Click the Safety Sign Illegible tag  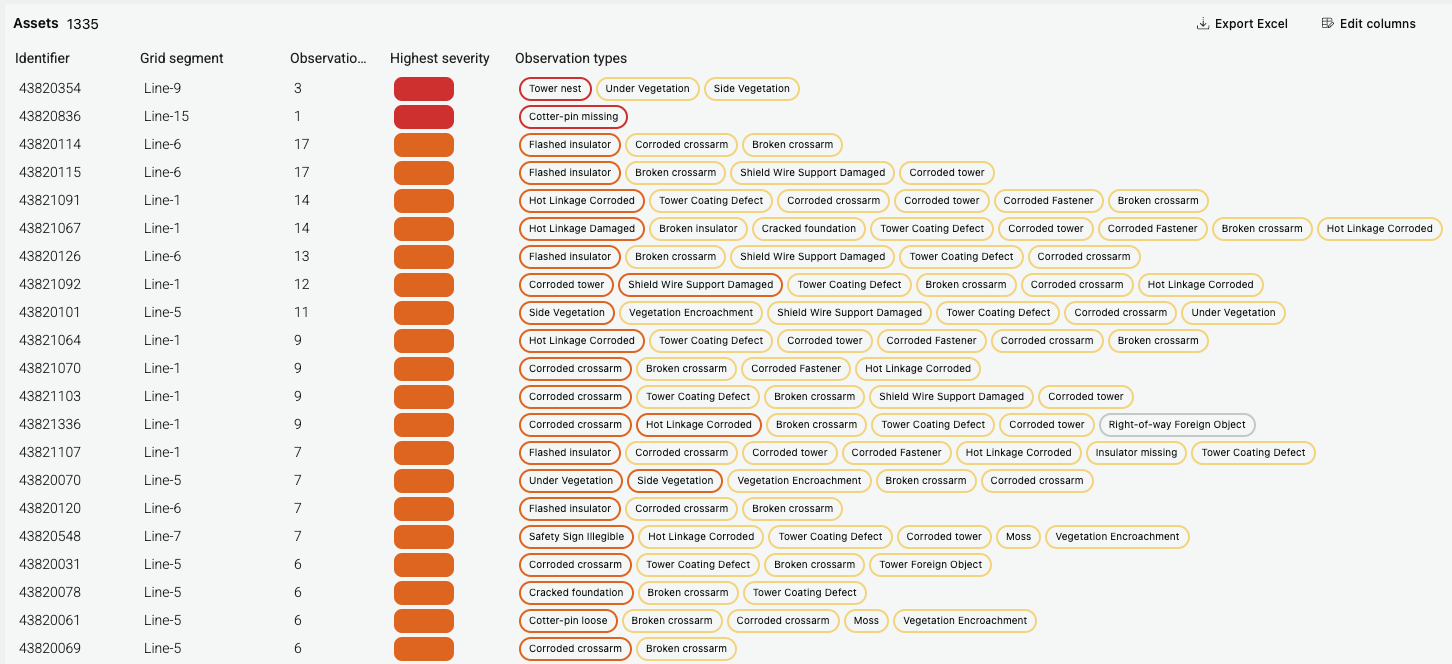[x=576, y=537]
